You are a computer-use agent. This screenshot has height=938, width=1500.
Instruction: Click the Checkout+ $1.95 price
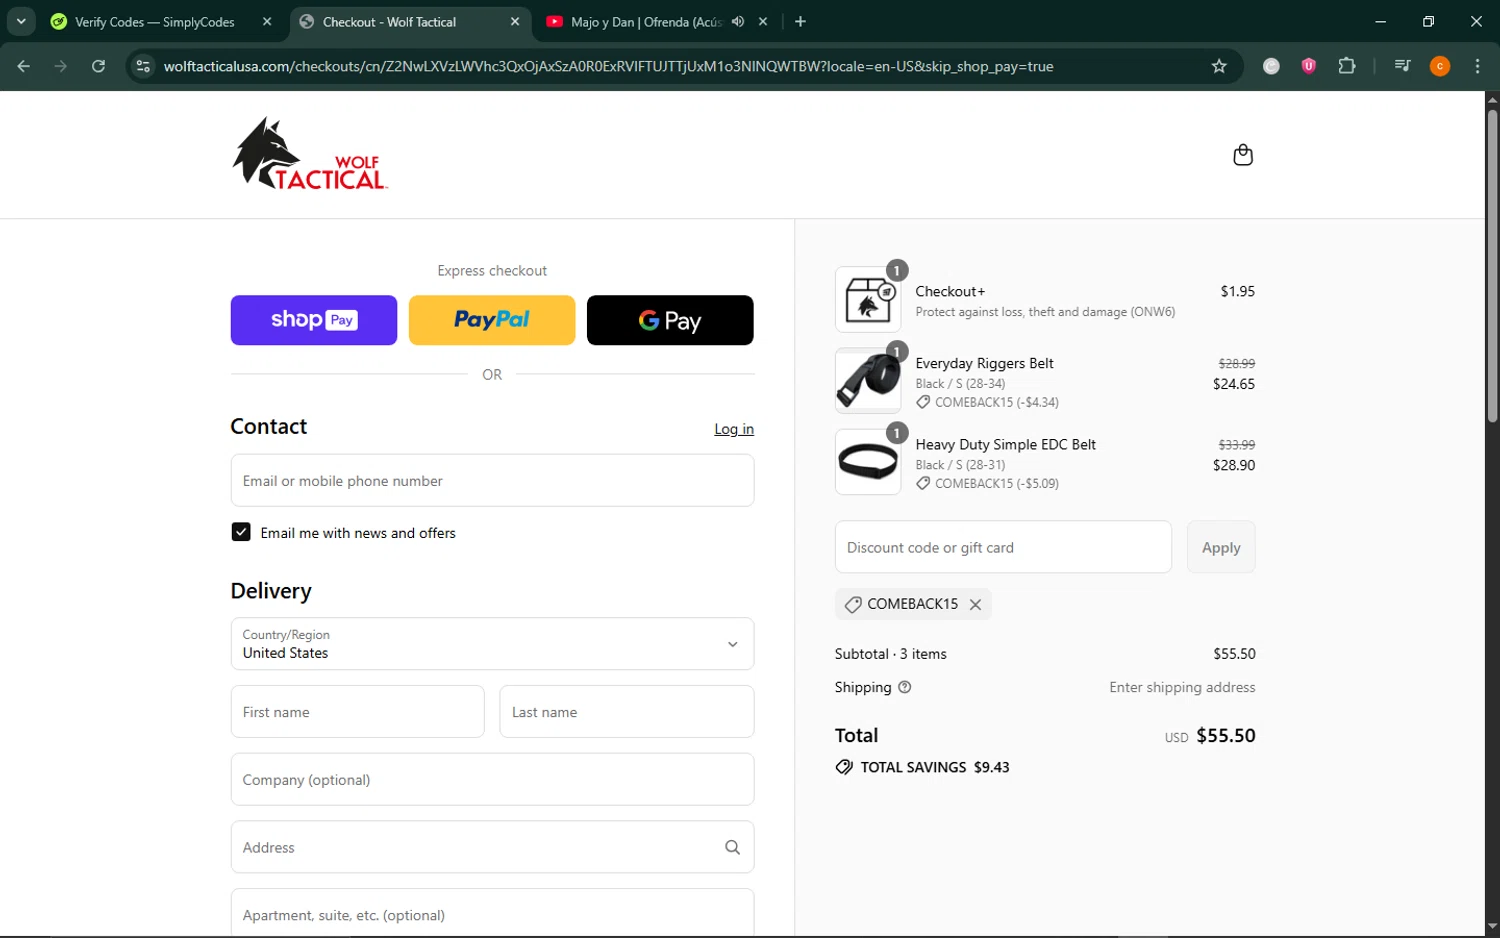point(1237,291)
